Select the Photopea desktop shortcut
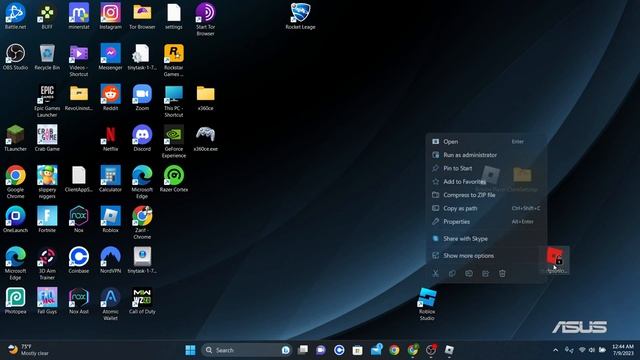Viewport: 640px width, 360px height. pyautogui.click(x=16, y=301)
